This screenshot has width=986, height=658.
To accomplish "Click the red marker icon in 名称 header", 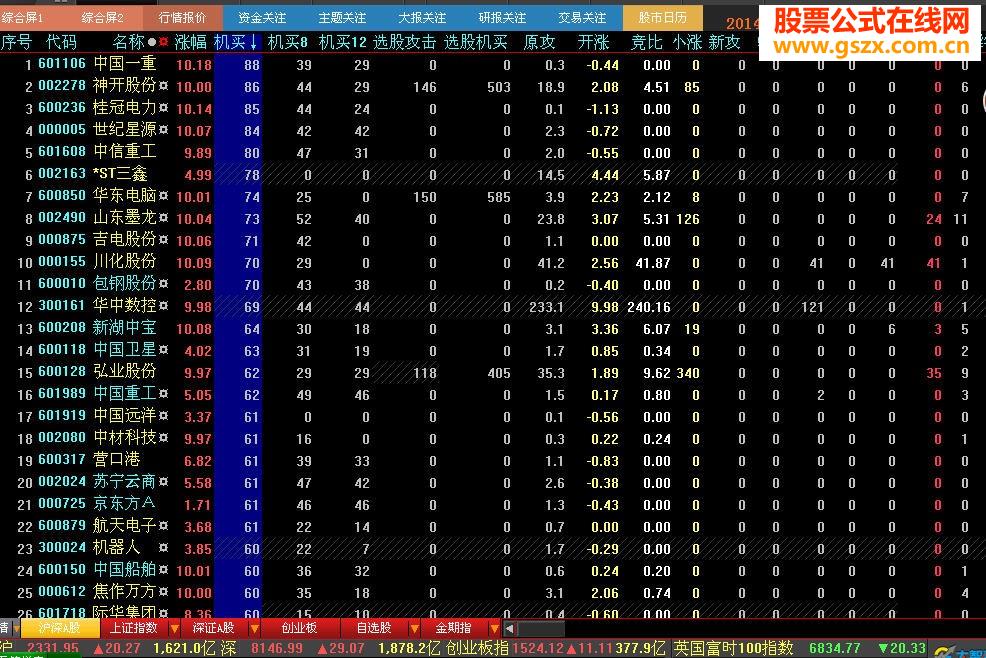I will pyautogui.click(x=163, y=42).
